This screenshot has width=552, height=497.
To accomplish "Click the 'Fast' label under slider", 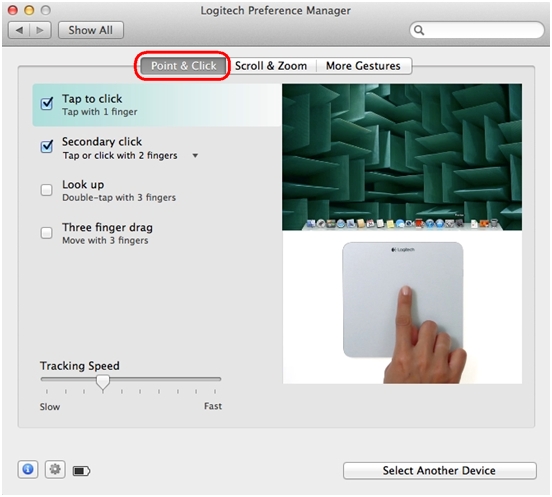I will tap(213, 406).
